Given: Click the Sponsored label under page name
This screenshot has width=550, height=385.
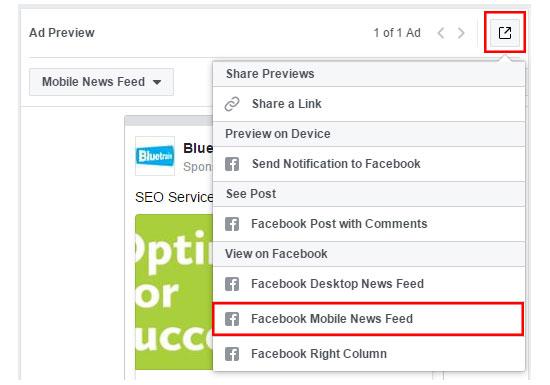Looking at the screenshot, I should coord(198,167).
